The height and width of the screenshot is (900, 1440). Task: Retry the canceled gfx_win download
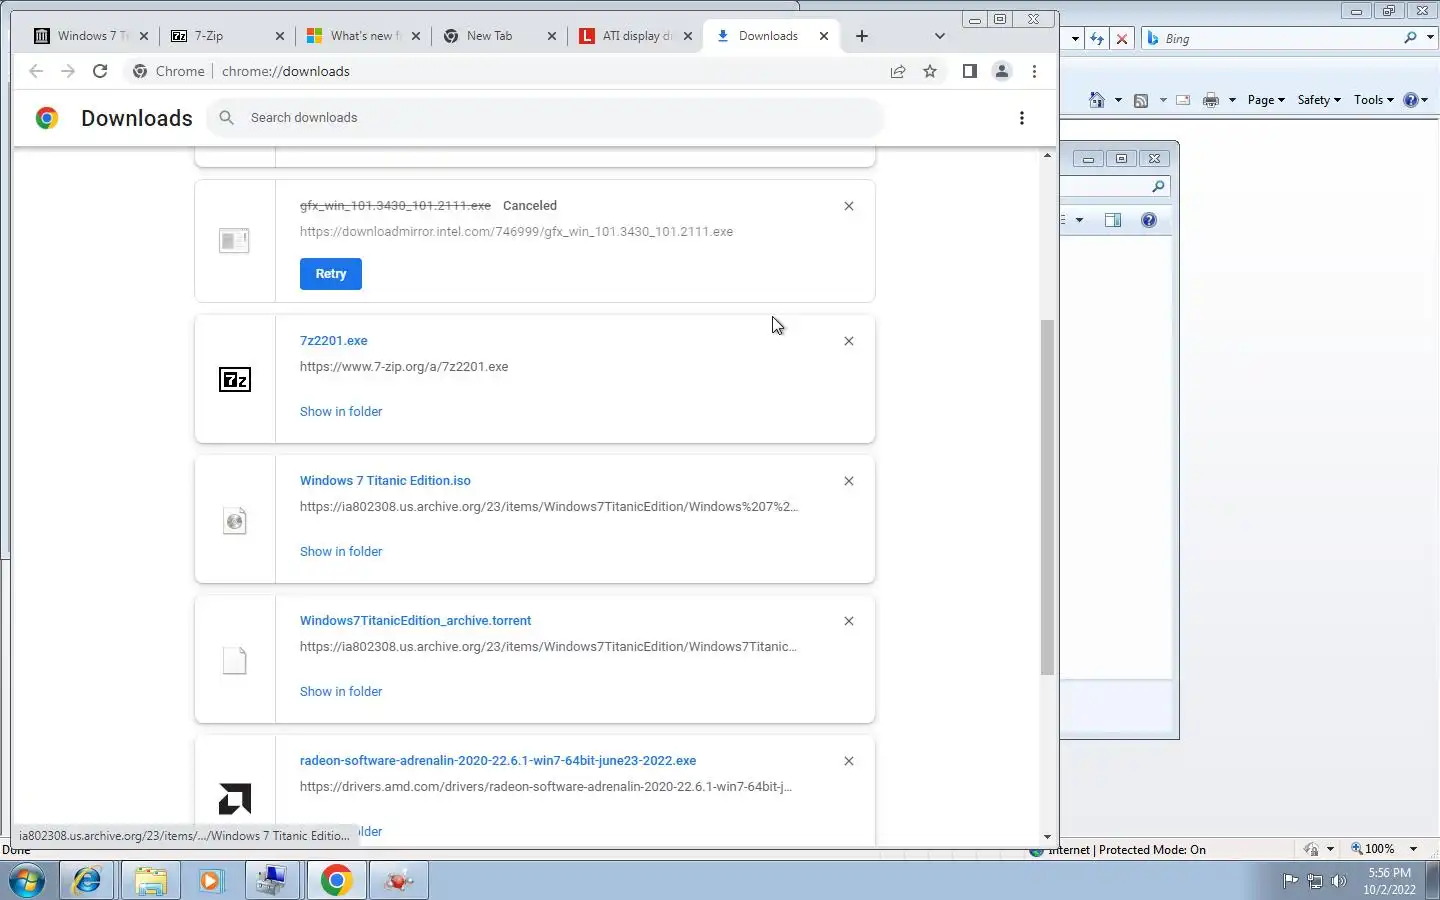pos(331,274)
